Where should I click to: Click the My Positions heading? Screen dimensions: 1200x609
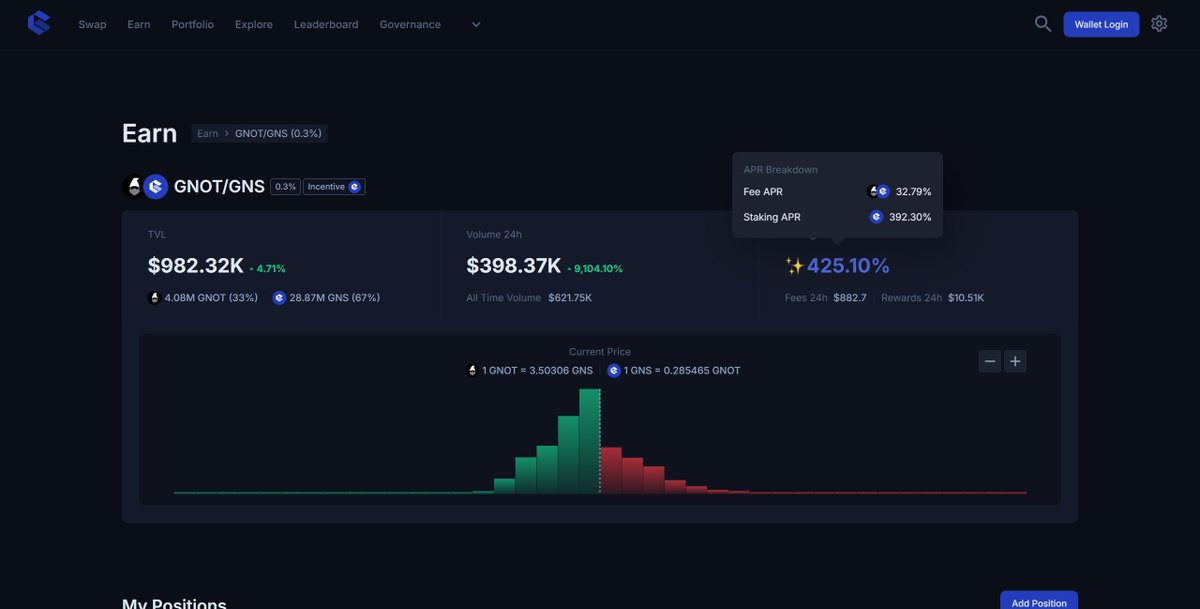174,603
